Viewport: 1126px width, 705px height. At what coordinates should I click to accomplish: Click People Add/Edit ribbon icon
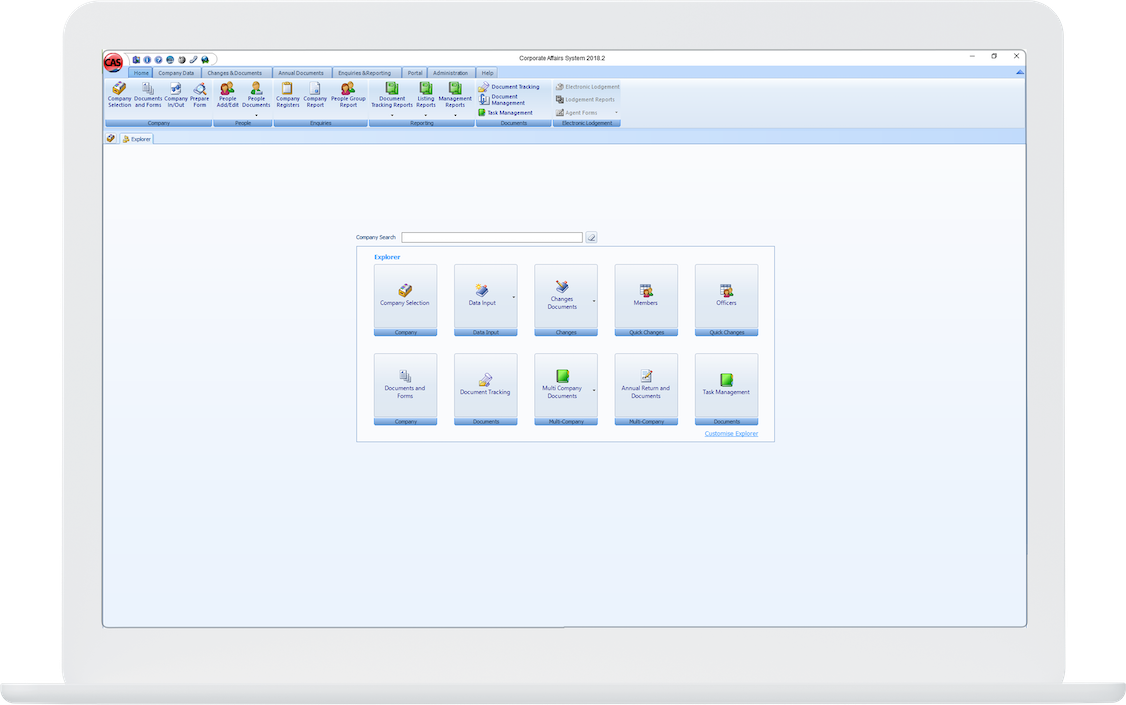[x=228, y=94]
